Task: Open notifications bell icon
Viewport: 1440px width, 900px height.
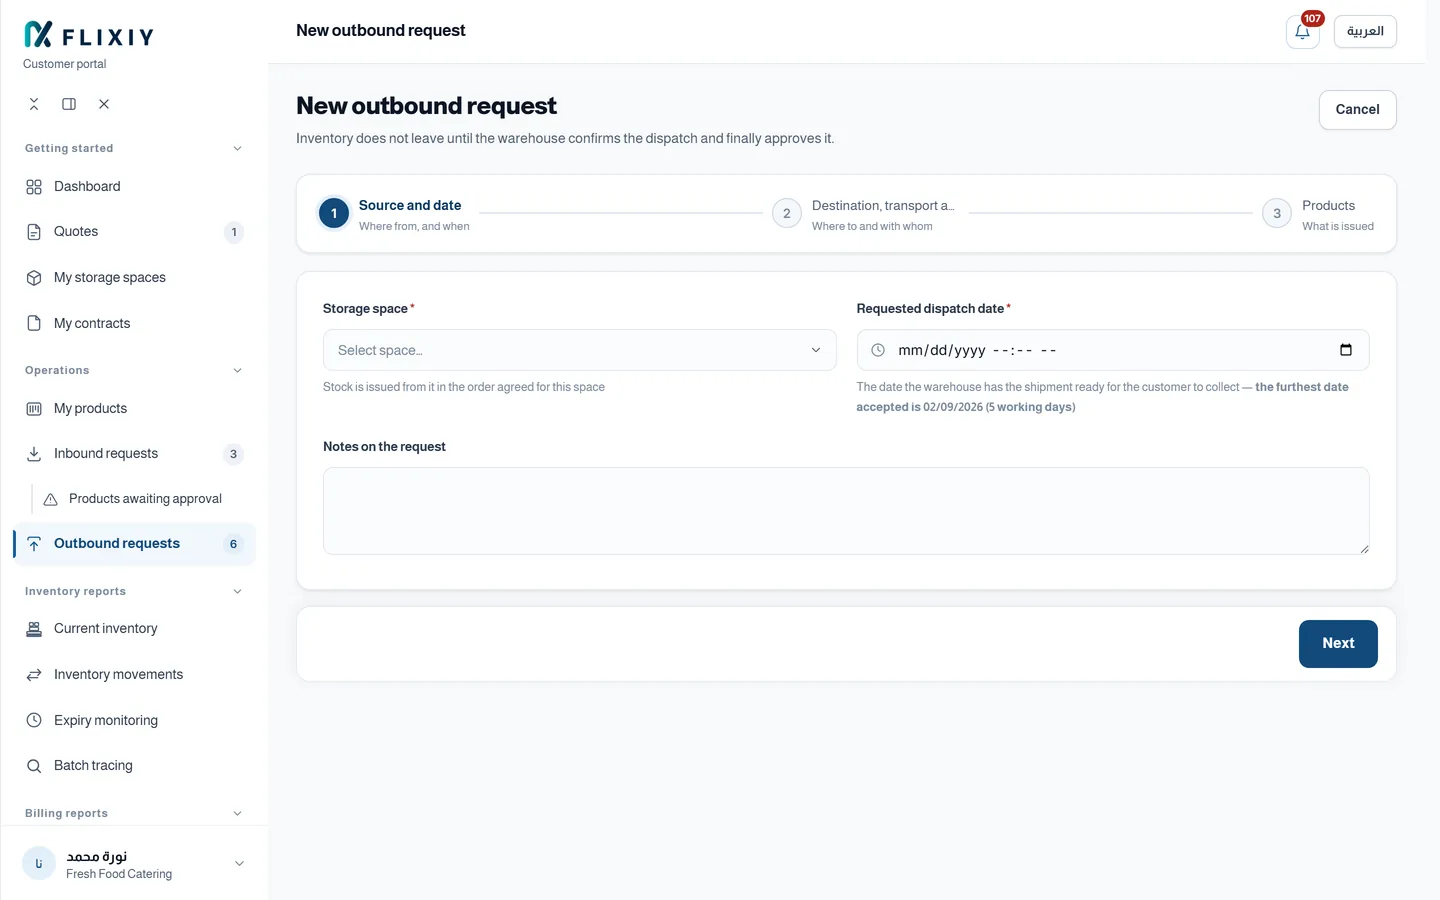Action: [x=1302, y=32]
